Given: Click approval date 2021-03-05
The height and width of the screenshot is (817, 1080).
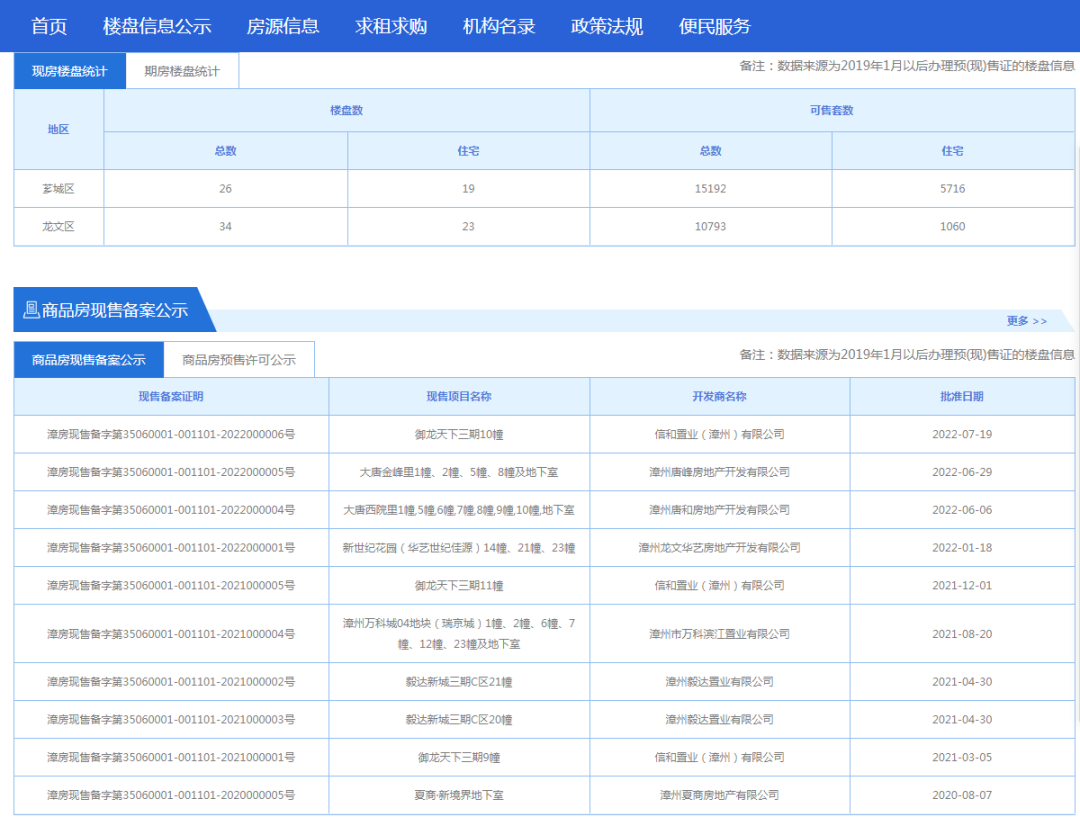Looking at the screenshot, I should point(962,758).
